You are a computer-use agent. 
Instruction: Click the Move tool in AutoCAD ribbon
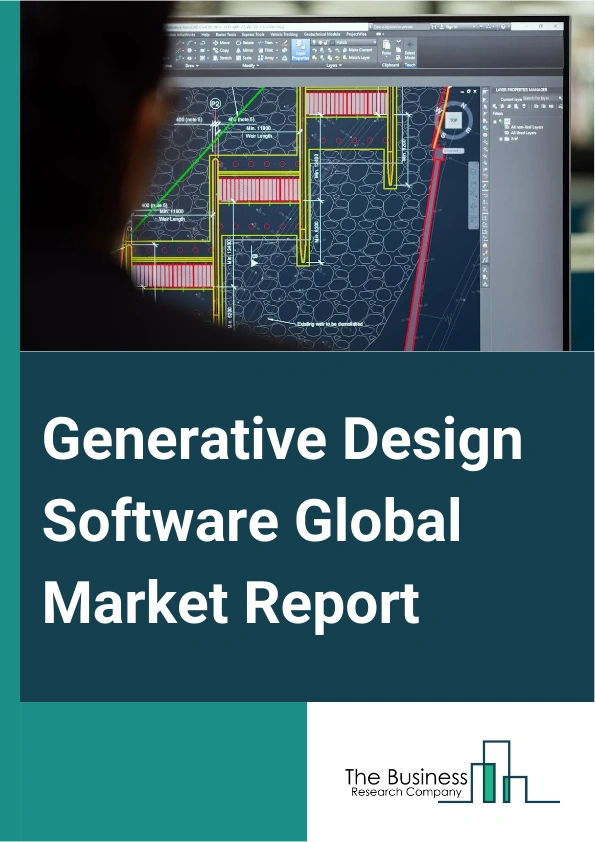pyautogui.click(x=221, y=42)
